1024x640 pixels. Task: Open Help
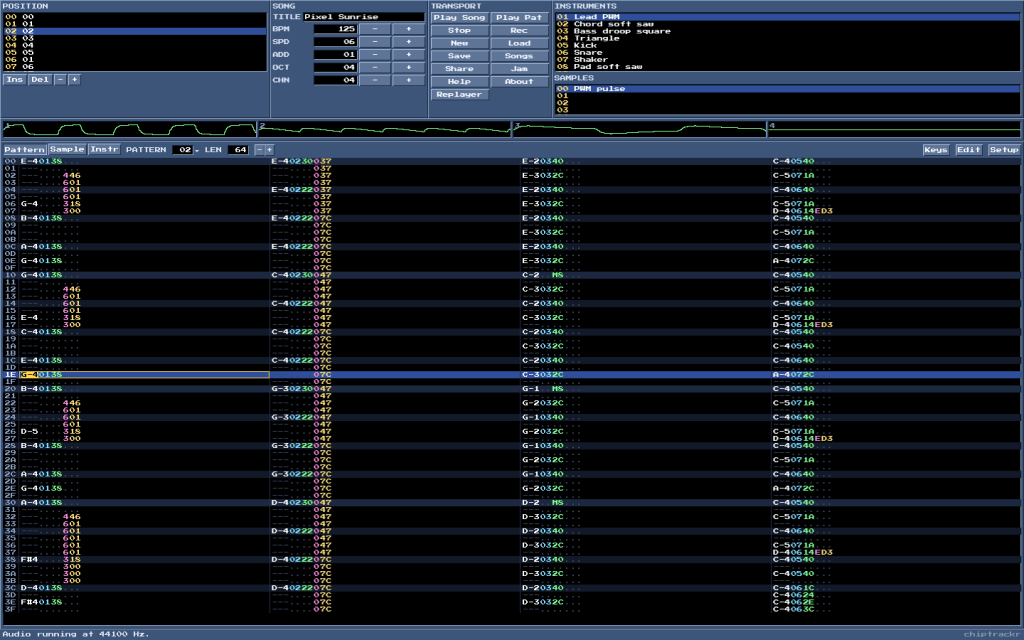459,82
